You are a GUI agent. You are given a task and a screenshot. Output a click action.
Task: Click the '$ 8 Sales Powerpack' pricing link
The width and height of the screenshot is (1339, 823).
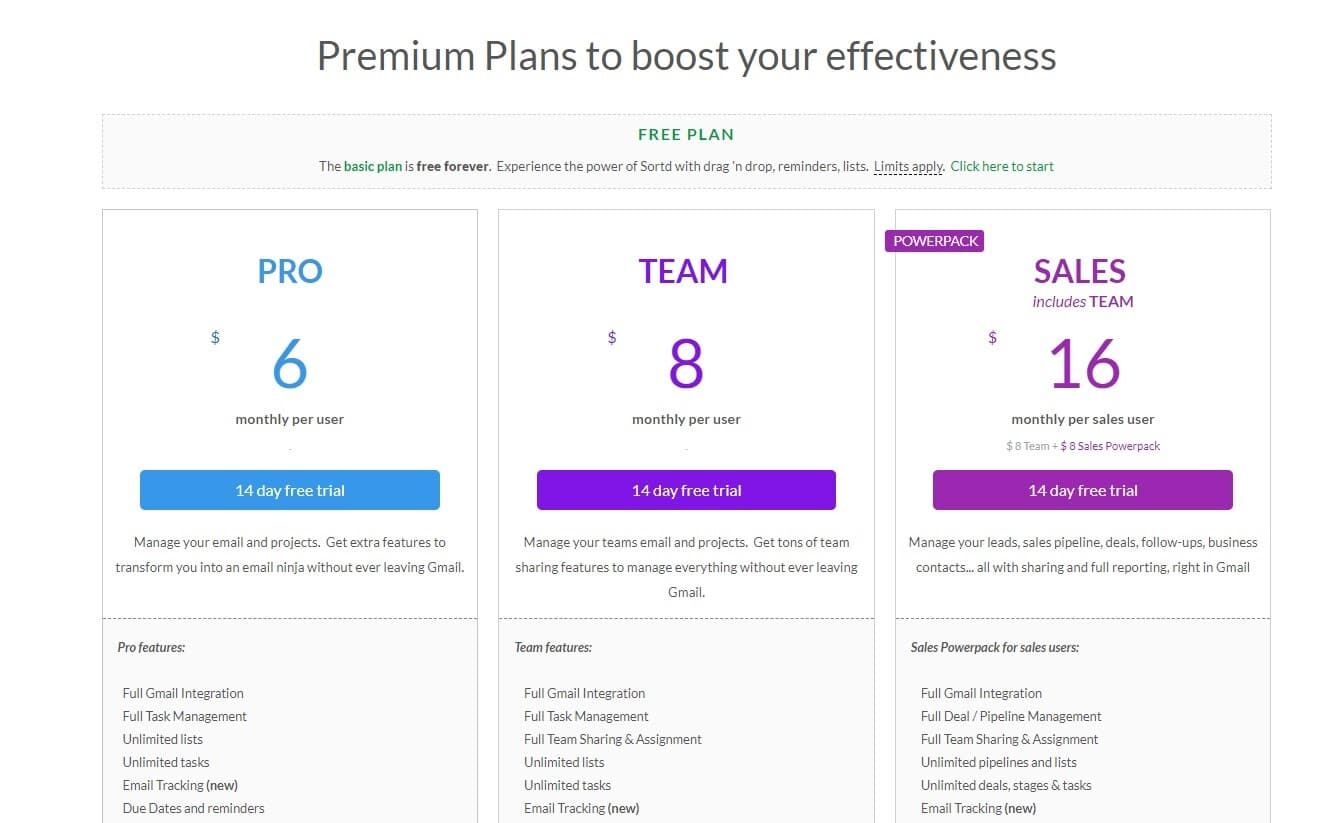[1110, 446]
